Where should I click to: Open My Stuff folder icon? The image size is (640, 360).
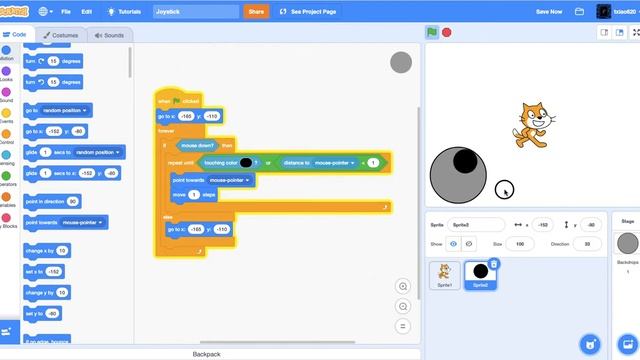tap(579, 11)
